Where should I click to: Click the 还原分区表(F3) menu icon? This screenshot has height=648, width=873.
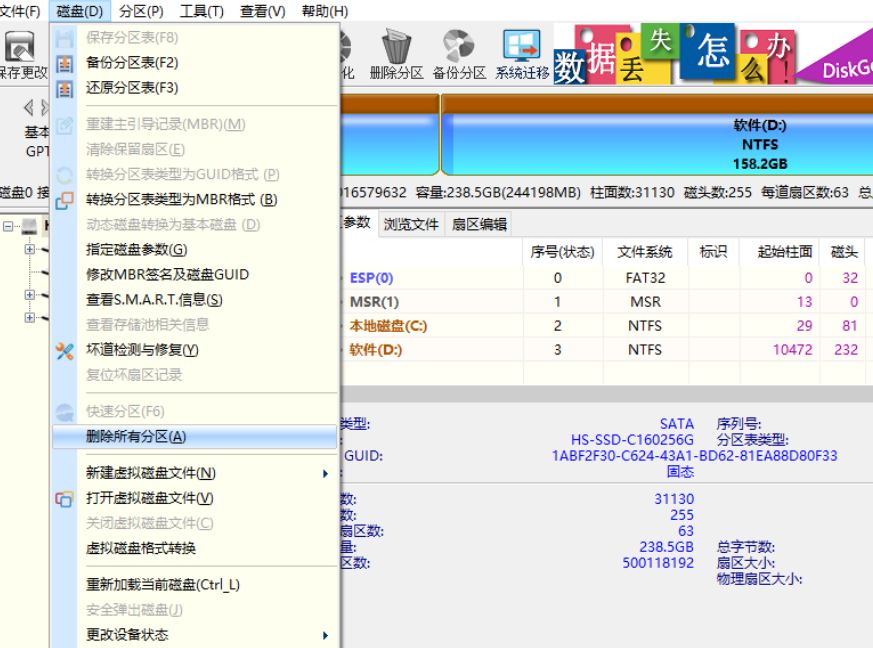click(65, 88)
